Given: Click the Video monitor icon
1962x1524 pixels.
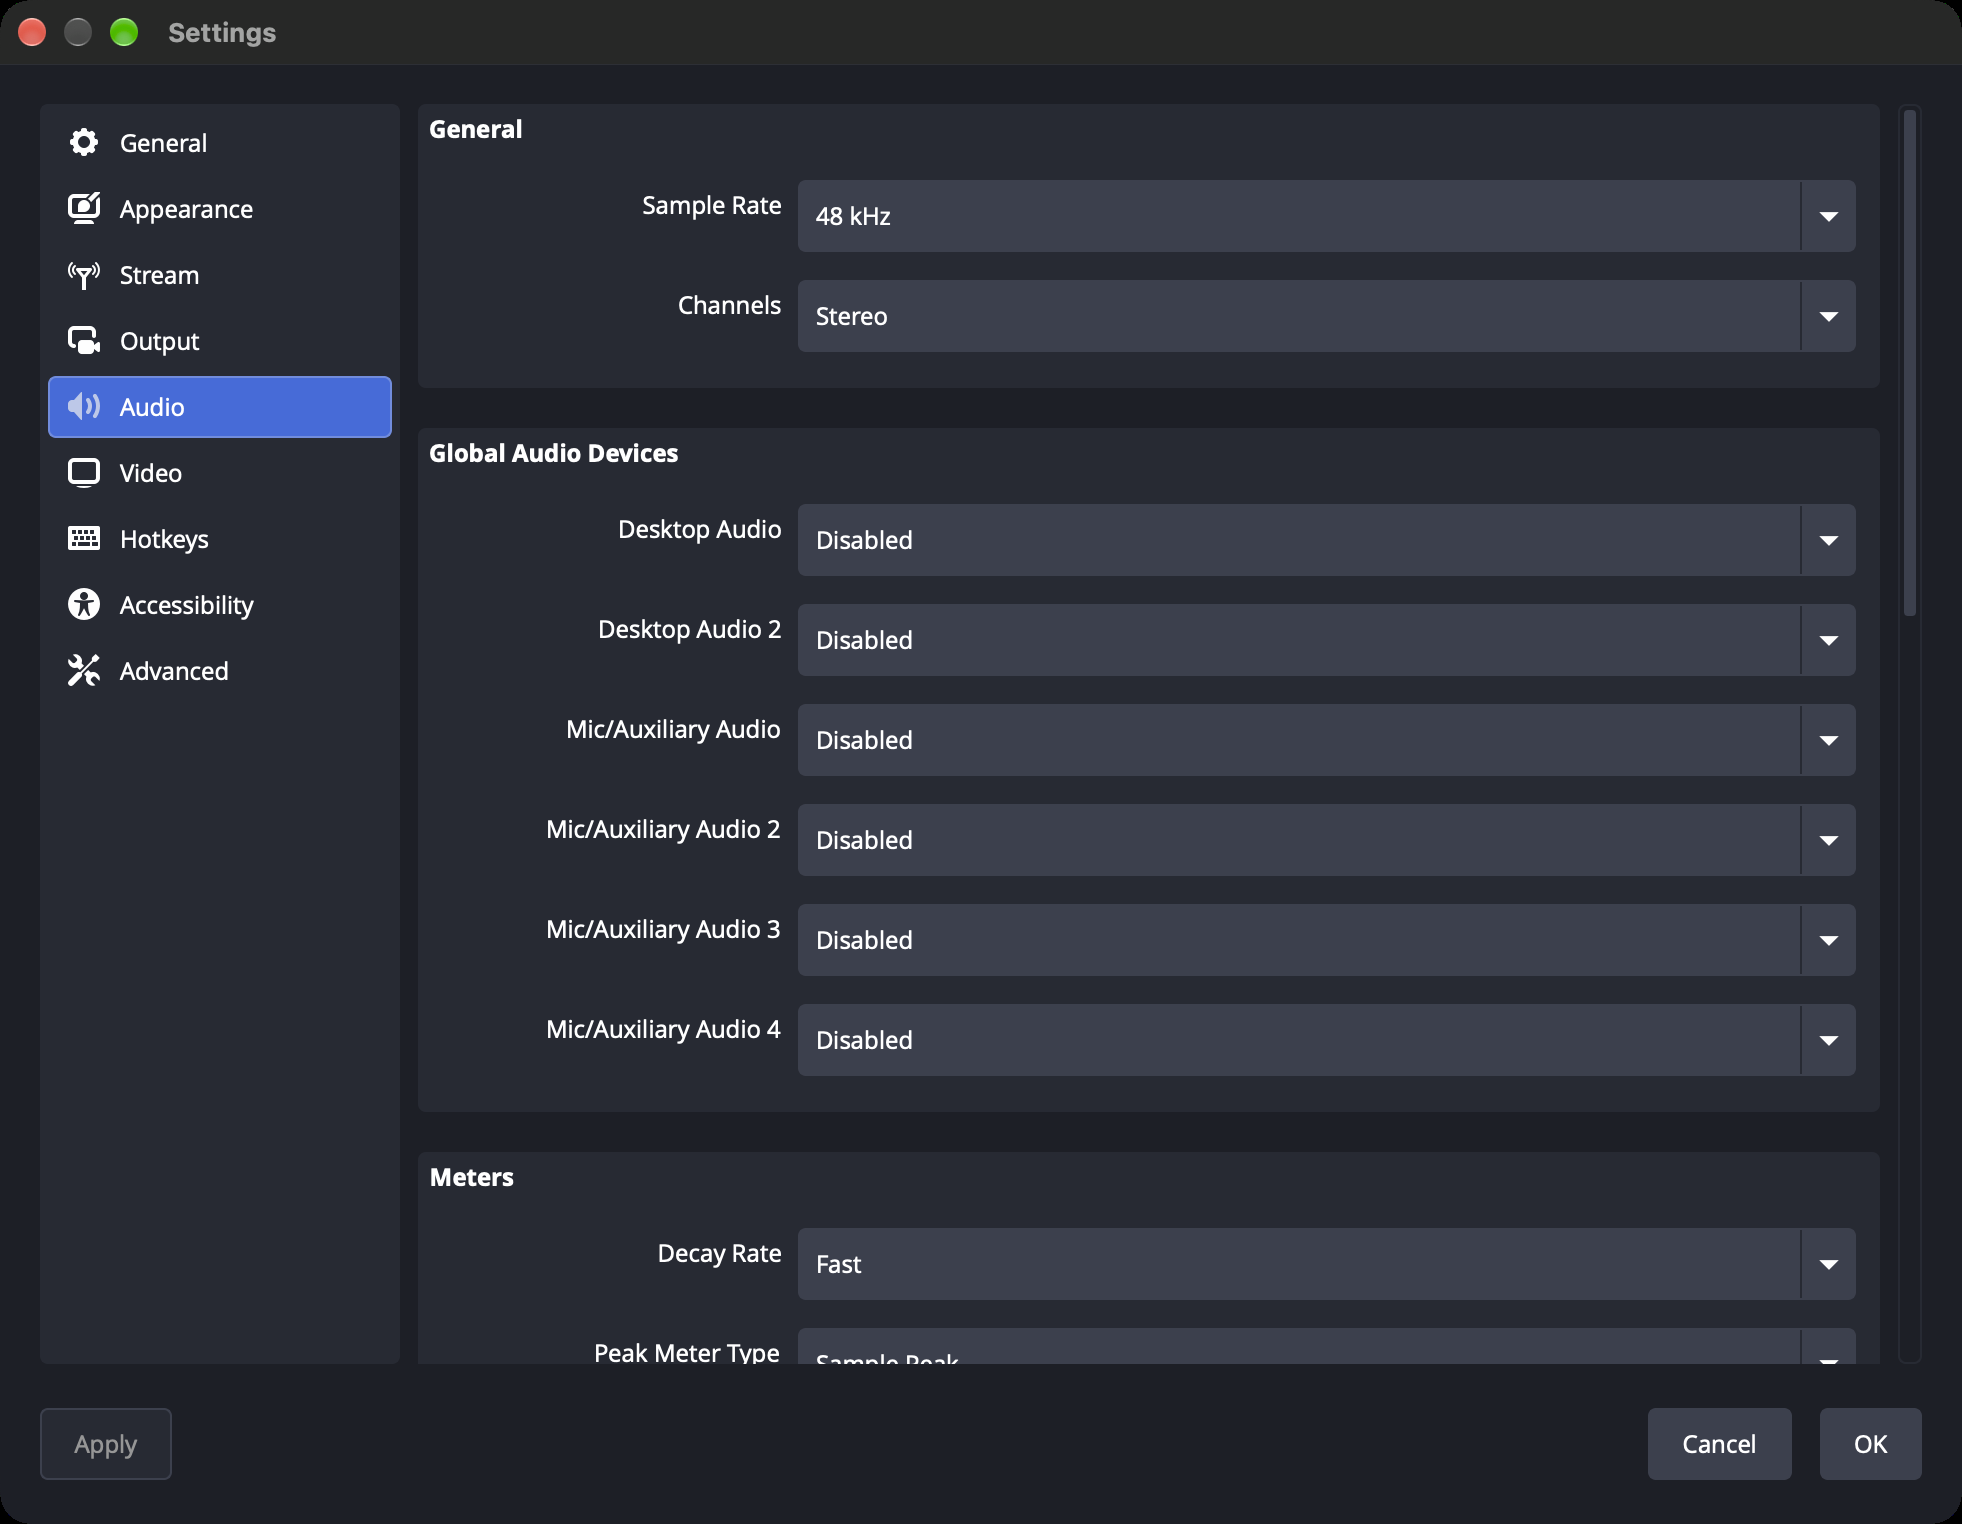Looking at the screenshot, I should [84, 473].
